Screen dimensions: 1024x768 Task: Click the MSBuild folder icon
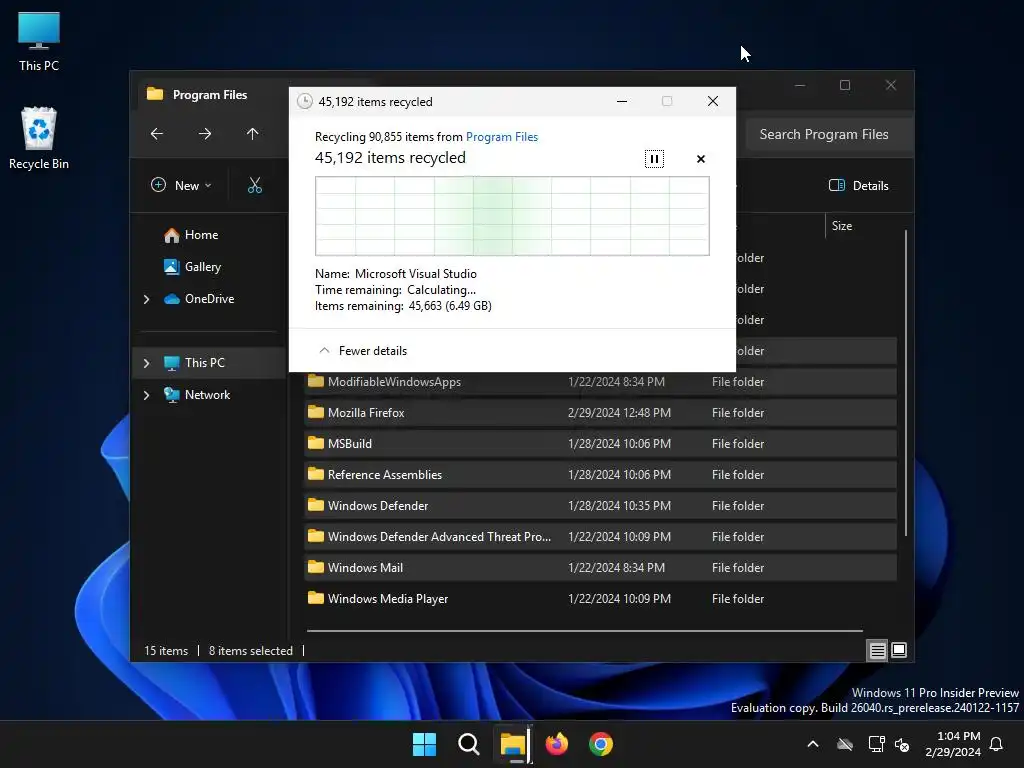[x=316, y=443]
